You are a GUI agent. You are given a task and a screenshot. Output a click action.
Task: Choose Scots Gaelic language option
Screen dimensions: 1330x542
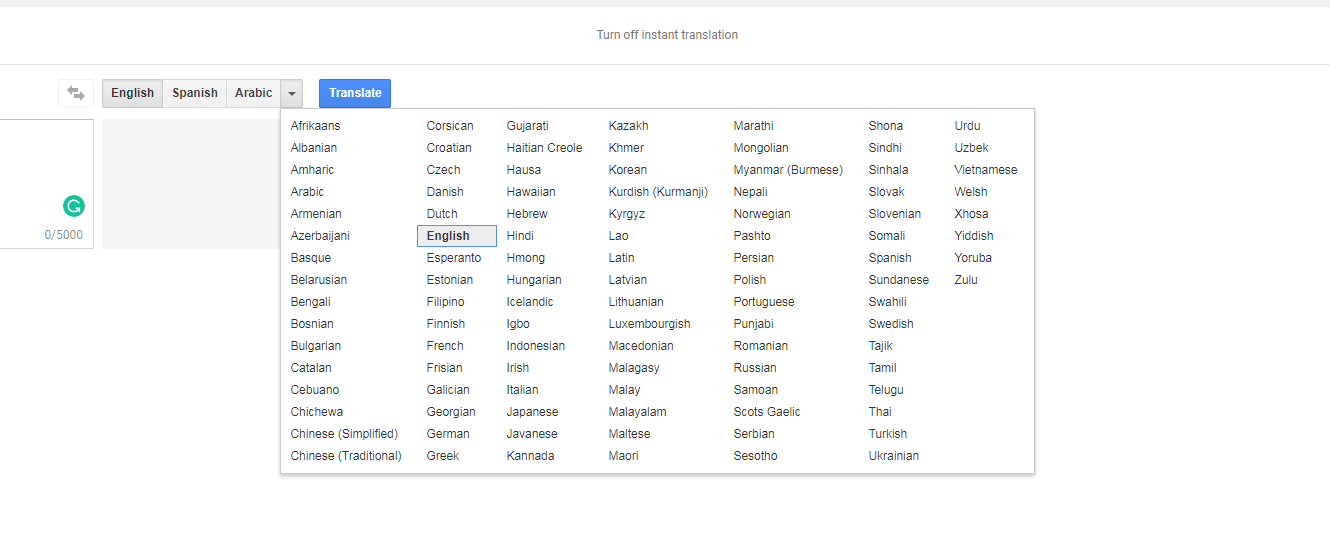(767, 412)
